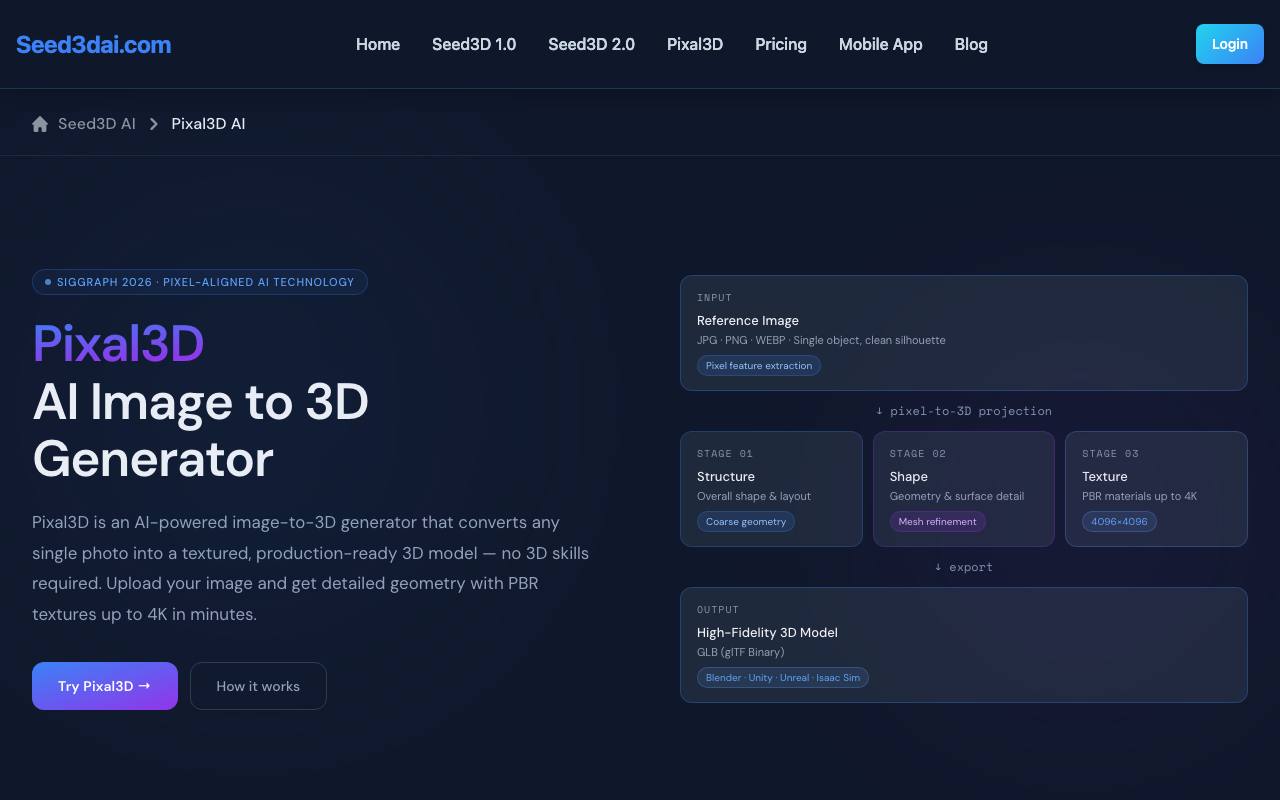Screen dimensions: 1280x800
Task: Go to the Home nav item
Action: tap(378, 44)
